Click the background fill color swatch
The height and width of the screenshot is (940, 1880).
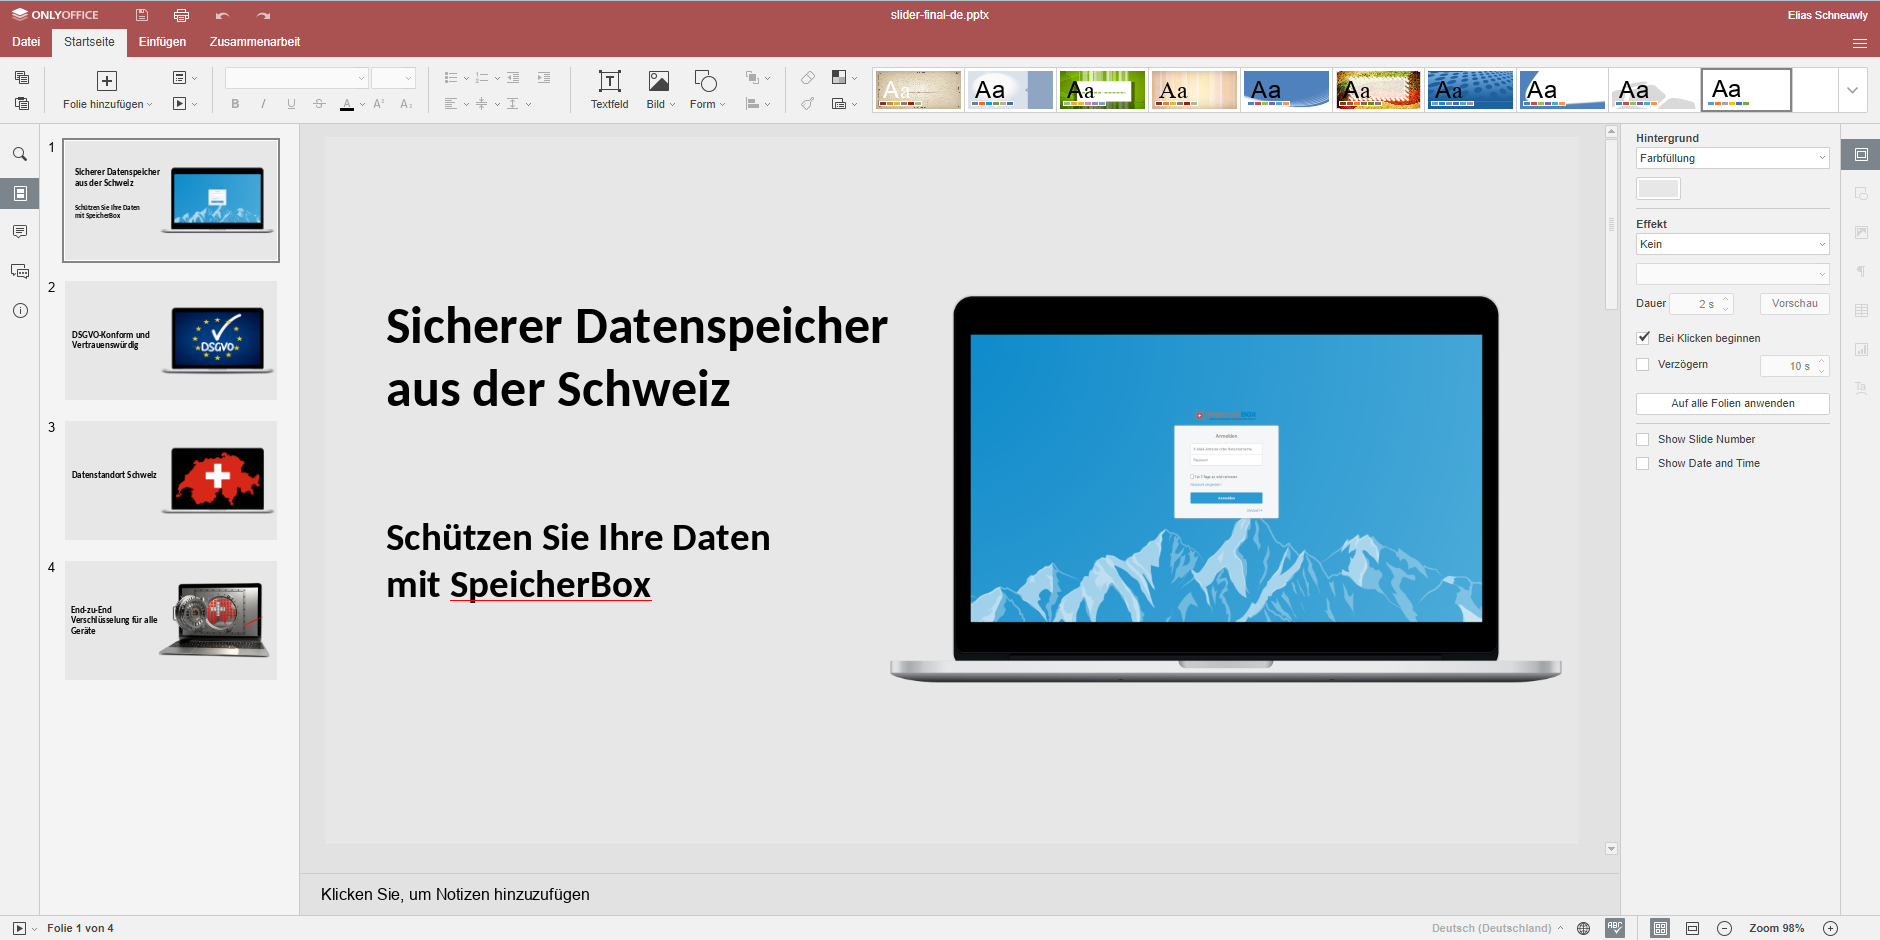tap(1658, 188)
